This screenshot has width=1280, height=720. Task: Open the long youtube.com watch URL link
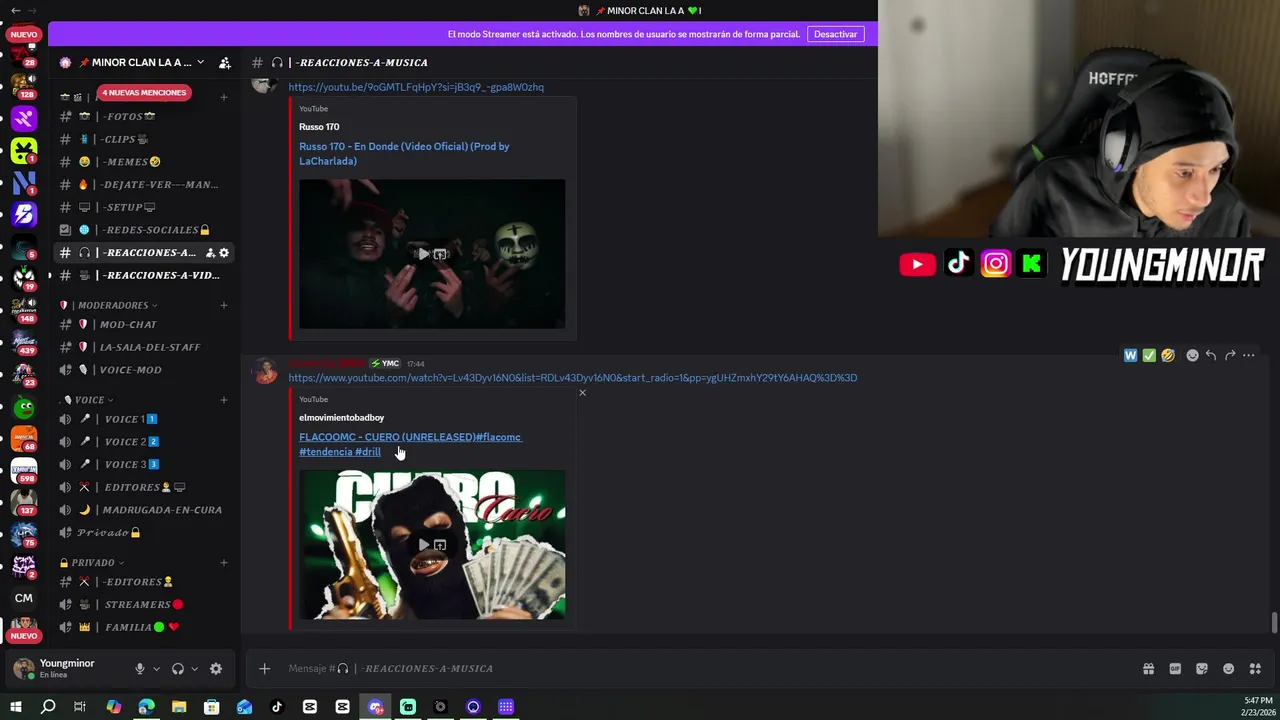pos(573,378)
